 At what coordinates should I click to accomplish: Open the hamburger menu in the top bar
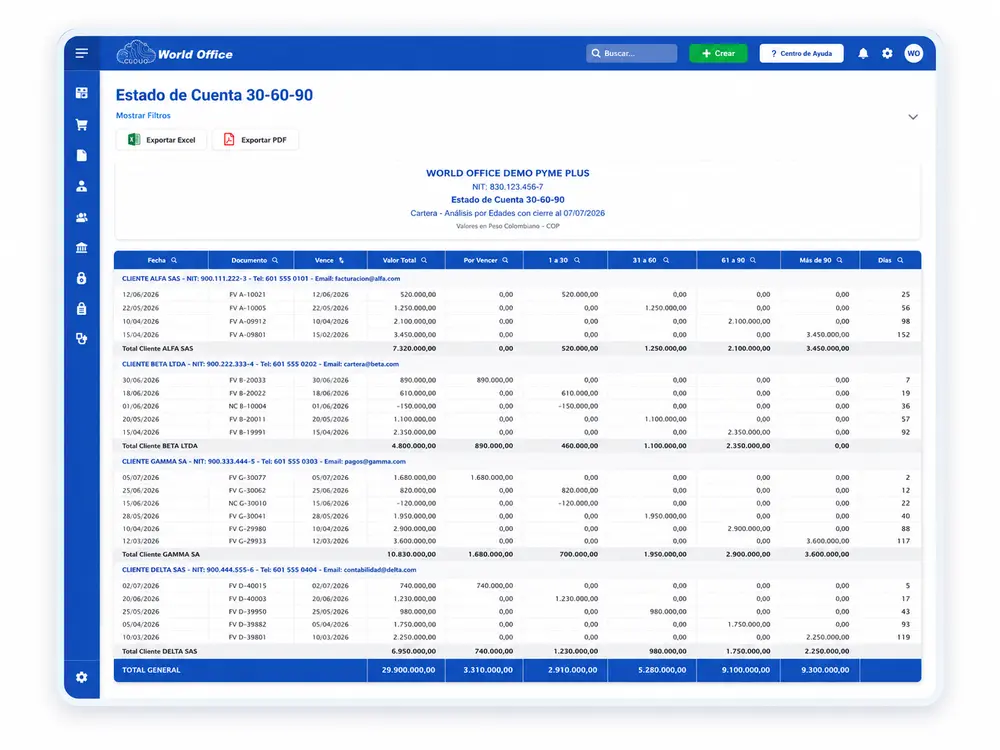point(82,54)
